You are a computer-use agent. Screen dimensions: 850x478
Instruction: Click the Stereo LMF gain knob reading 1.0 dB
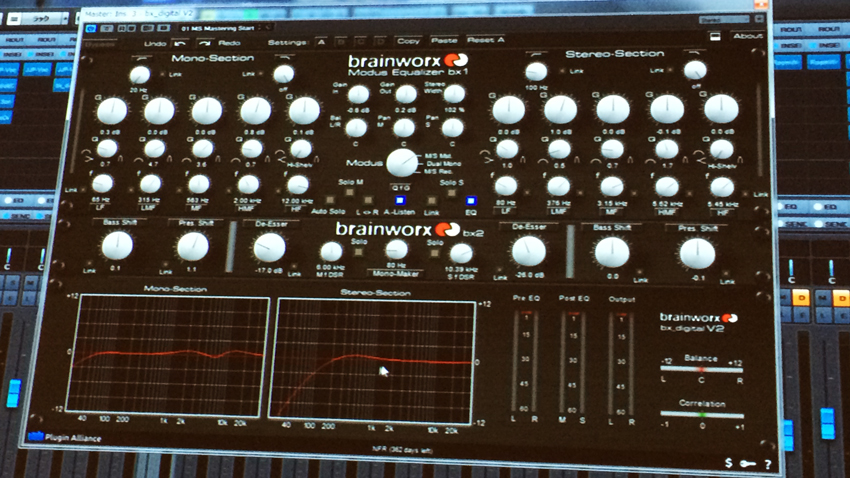point(561,110)
